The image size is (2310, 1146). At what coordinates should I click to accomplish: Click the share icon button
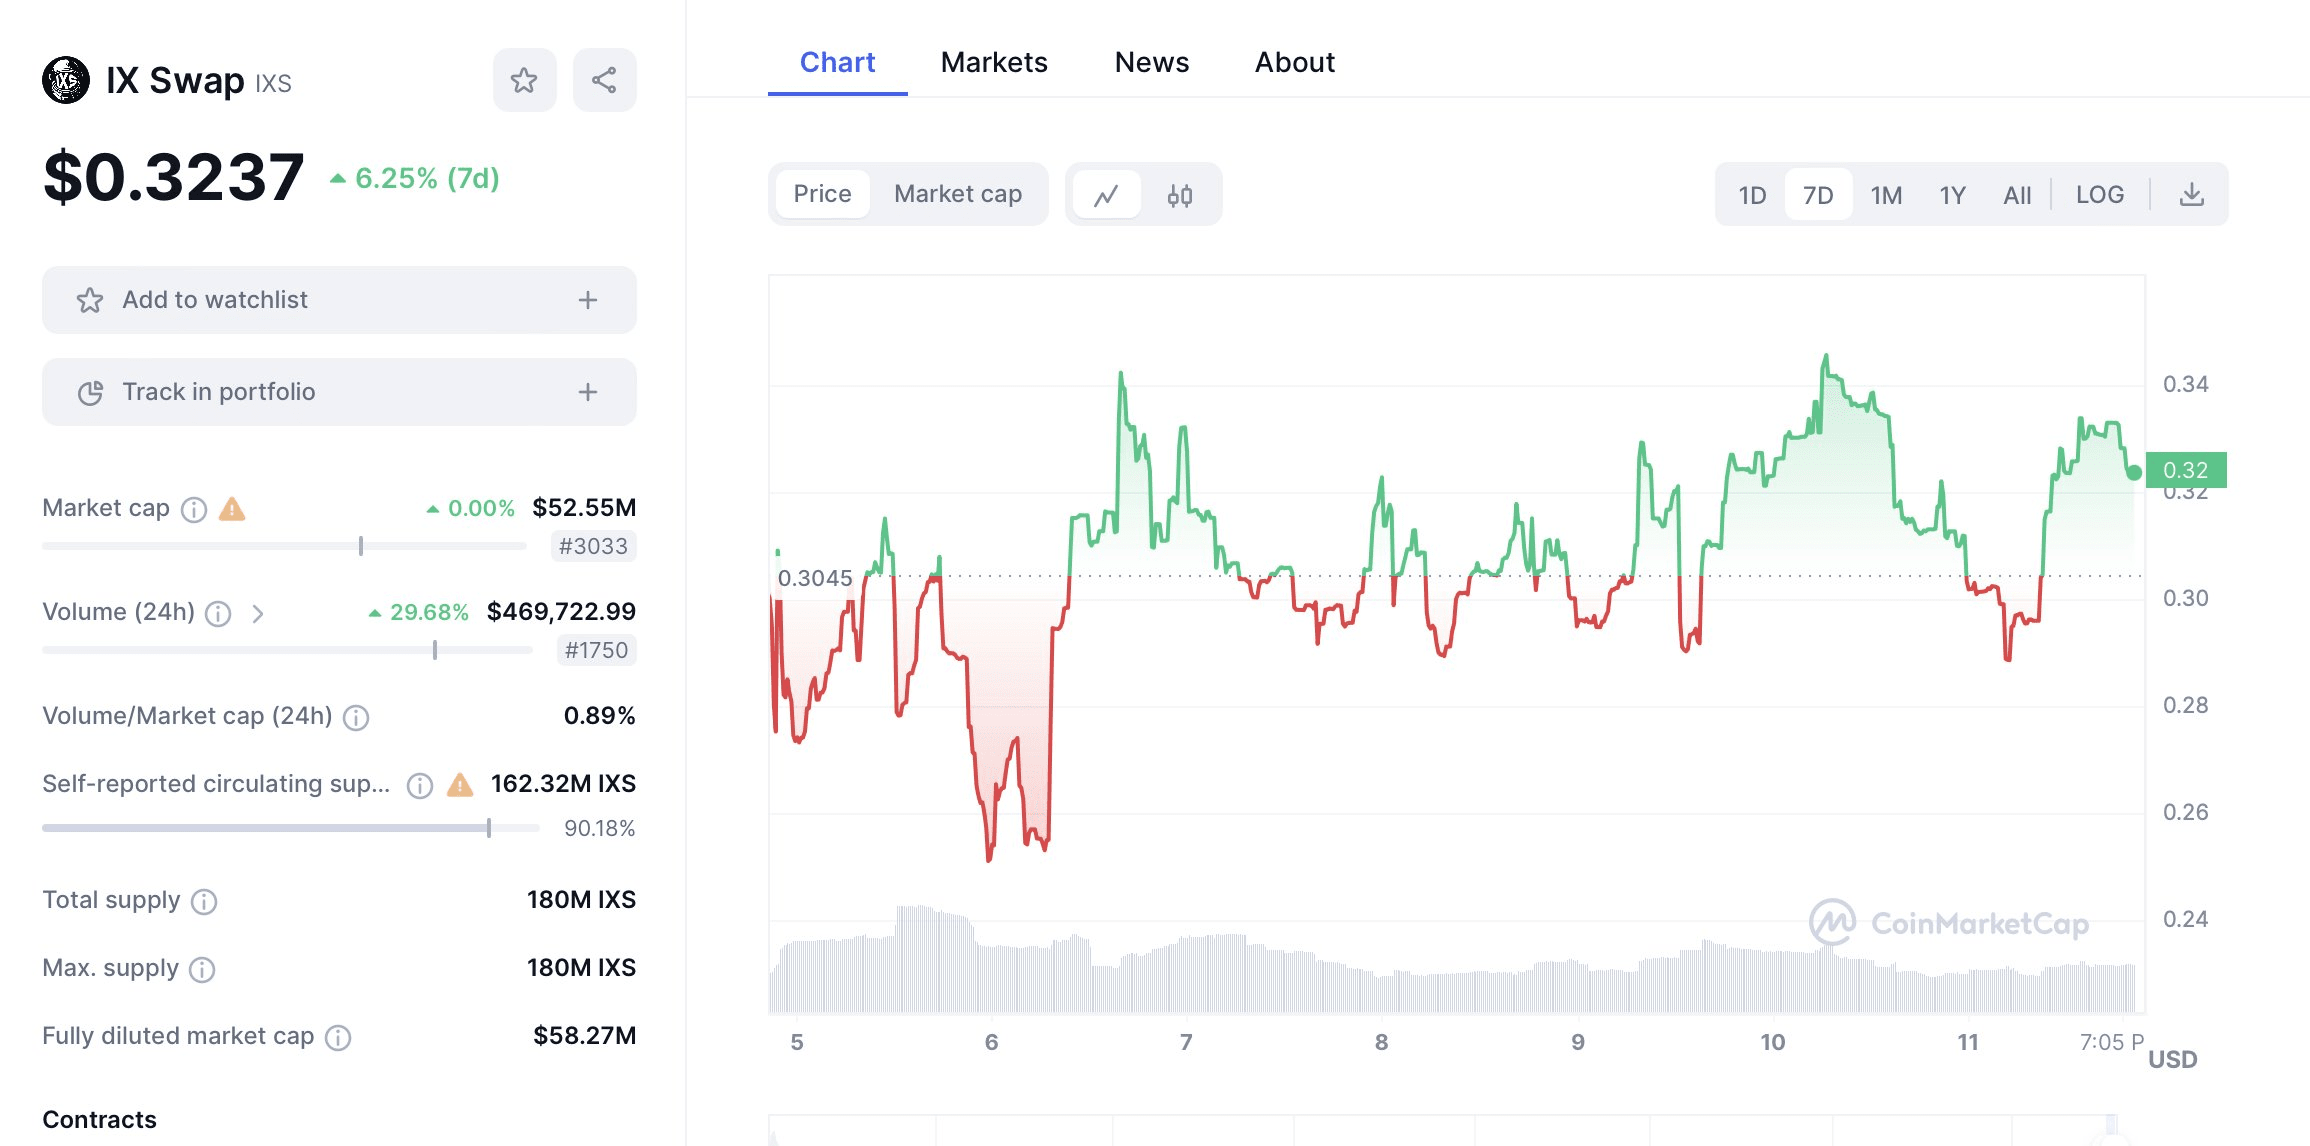[x=604, y=80]
